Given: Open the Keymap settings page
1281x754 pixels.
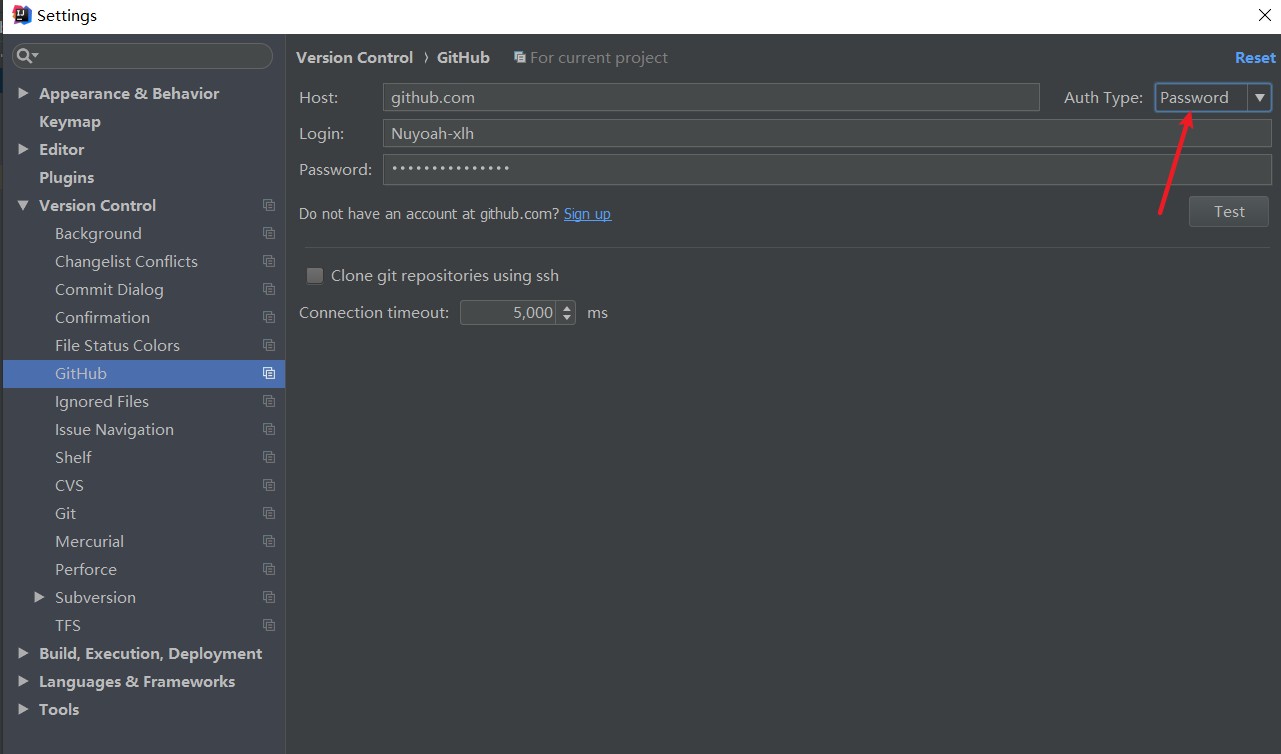Looking at the screenshot, I should click(x=70, y=121).
